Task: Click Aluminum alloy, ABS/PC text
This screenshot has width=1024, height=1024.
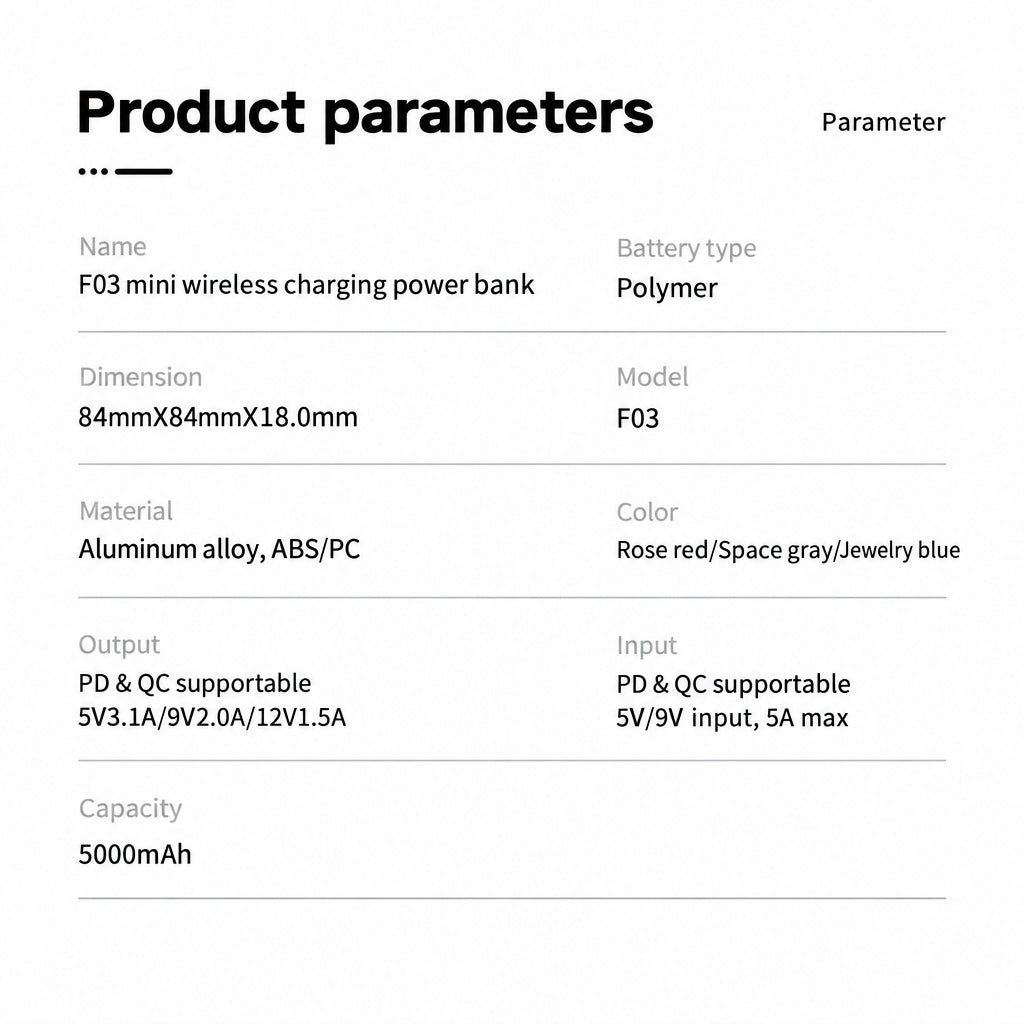Action: pos(219,550)
